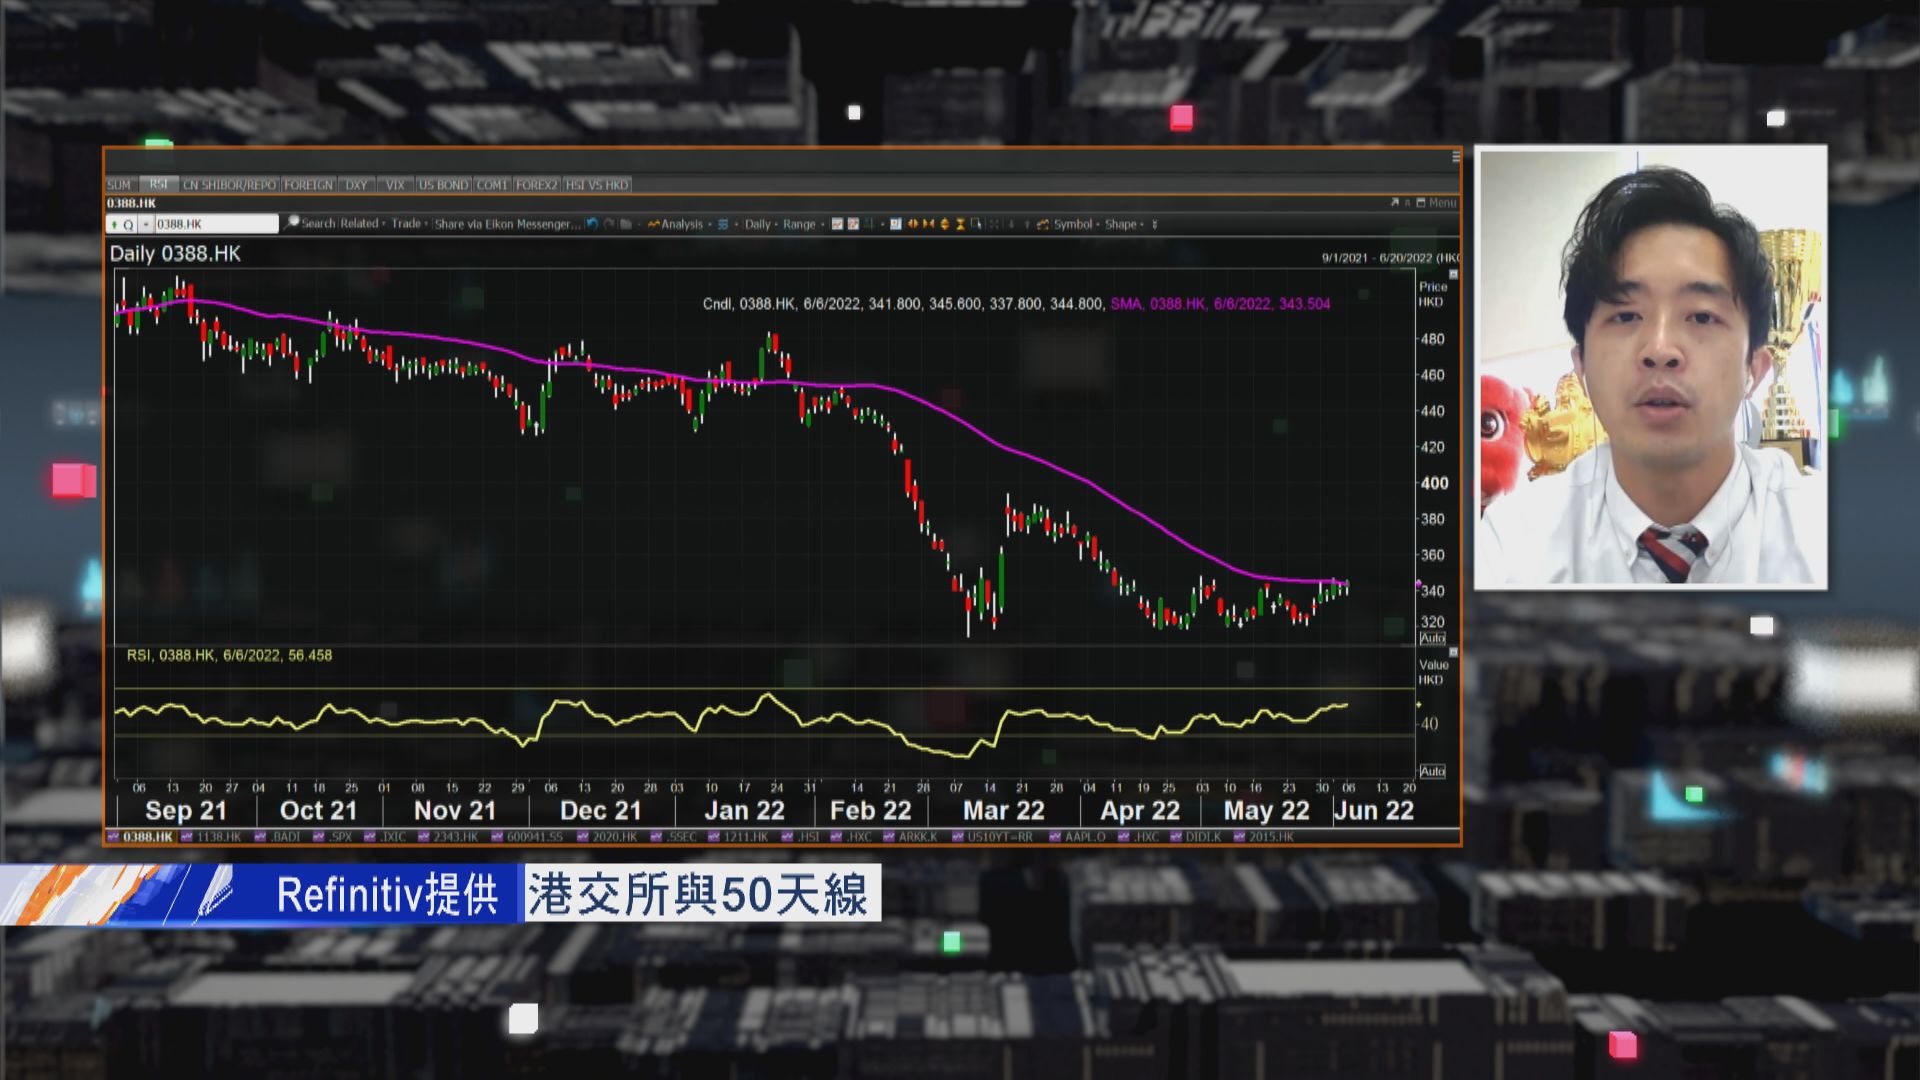
Task: Click the Search magnifier icon in the toolbar
Action: [x=293, y=224]
